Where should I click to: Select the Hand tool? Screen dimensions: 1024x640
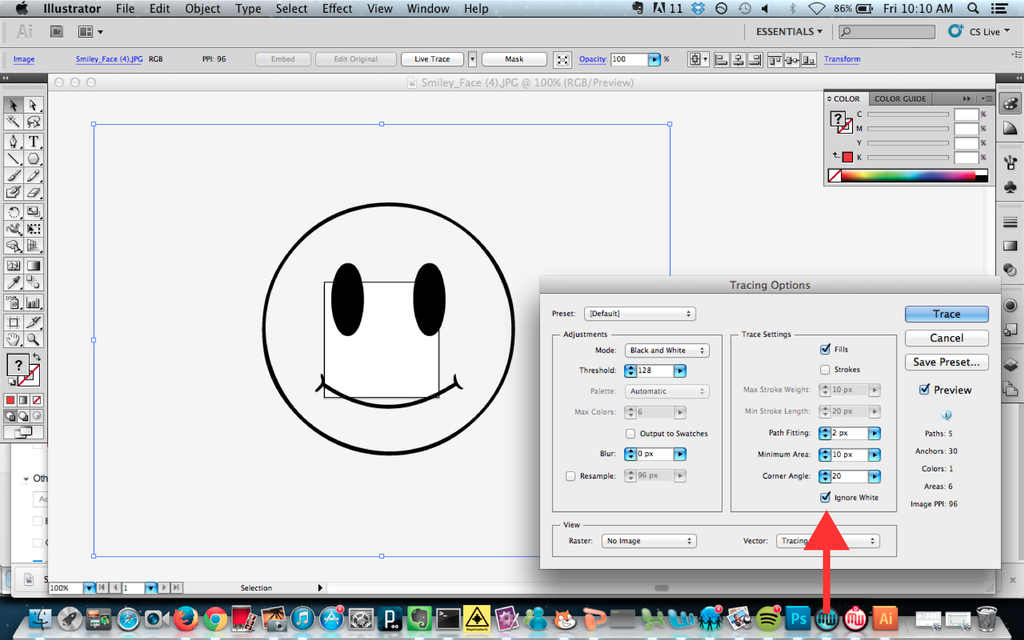(14, 340)
